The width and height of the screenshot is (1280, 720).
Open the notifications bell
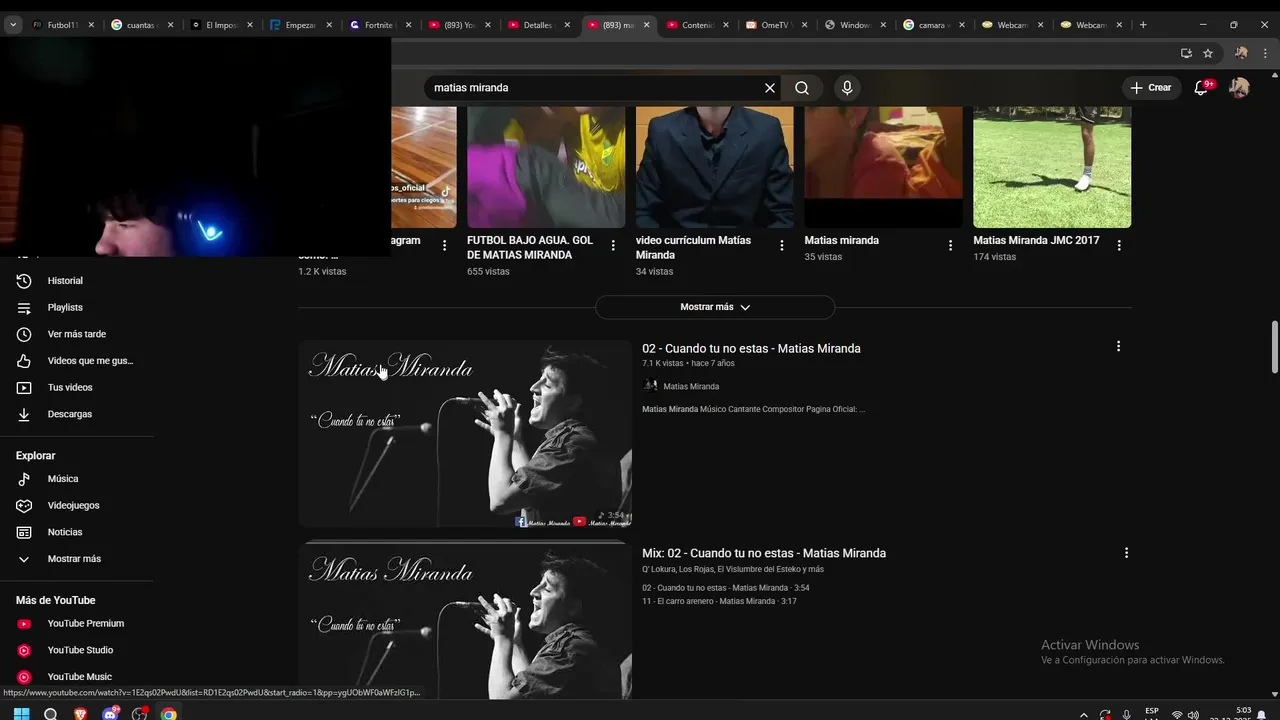click(1201, 88)
